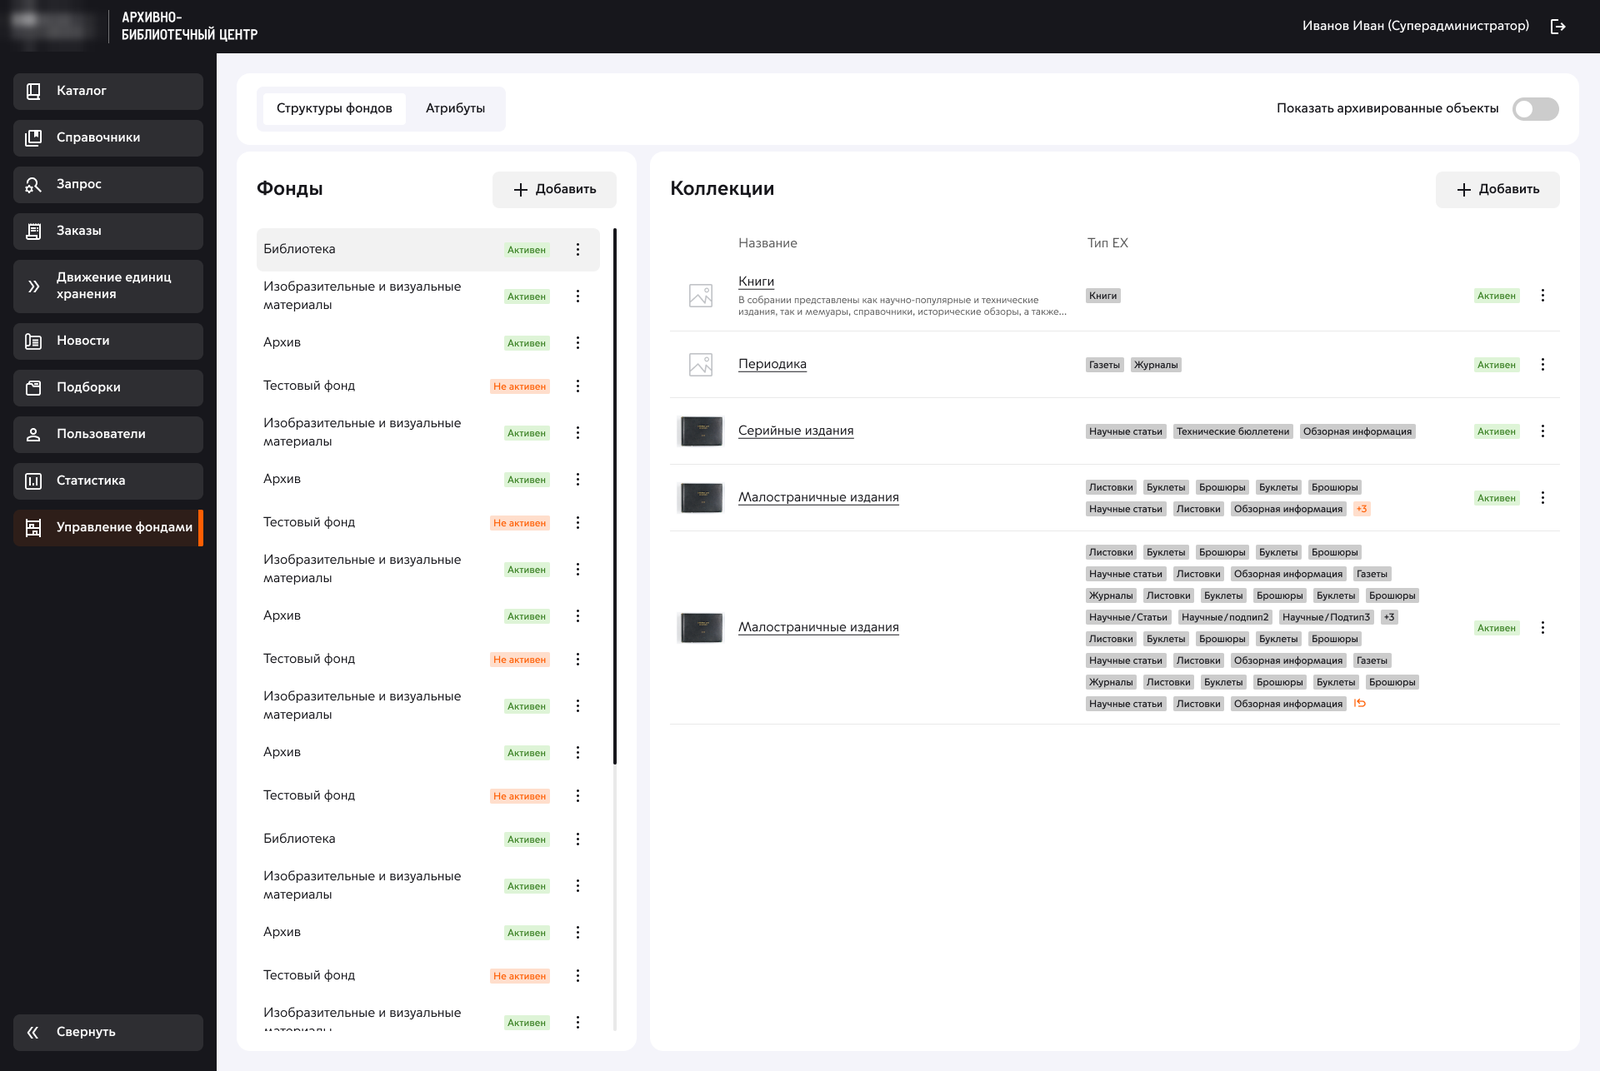Click Добавить button in Коллекции panel
Viewport: 1600px width, 1071px height.
coord(1497,189)
